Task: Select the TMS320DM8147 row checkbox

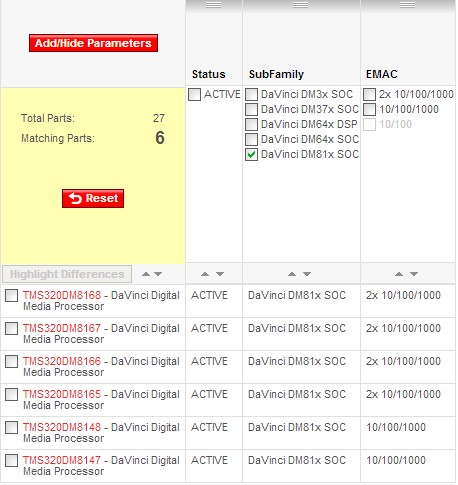Action: pyautogui.click(x=11, y=460)
